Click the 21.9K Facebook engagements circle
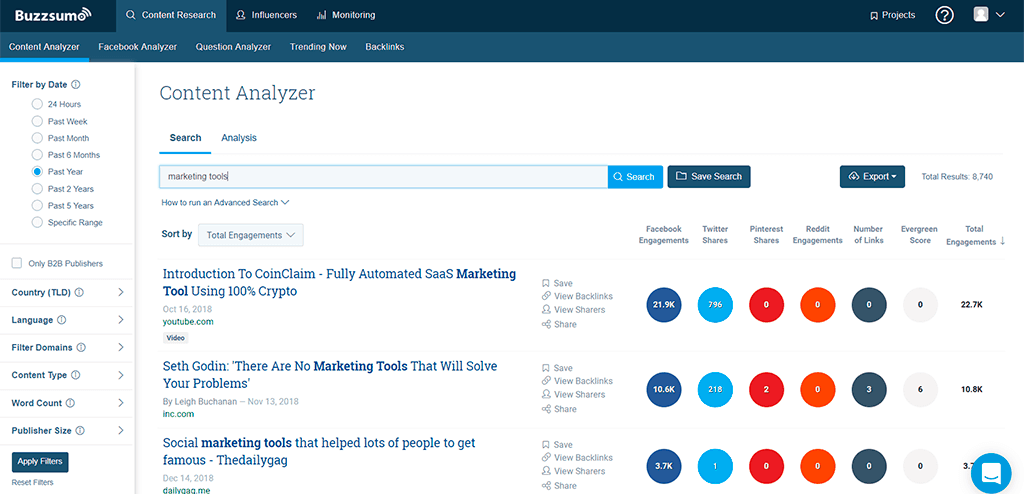Screen dimensions: 1024x494 664,305
